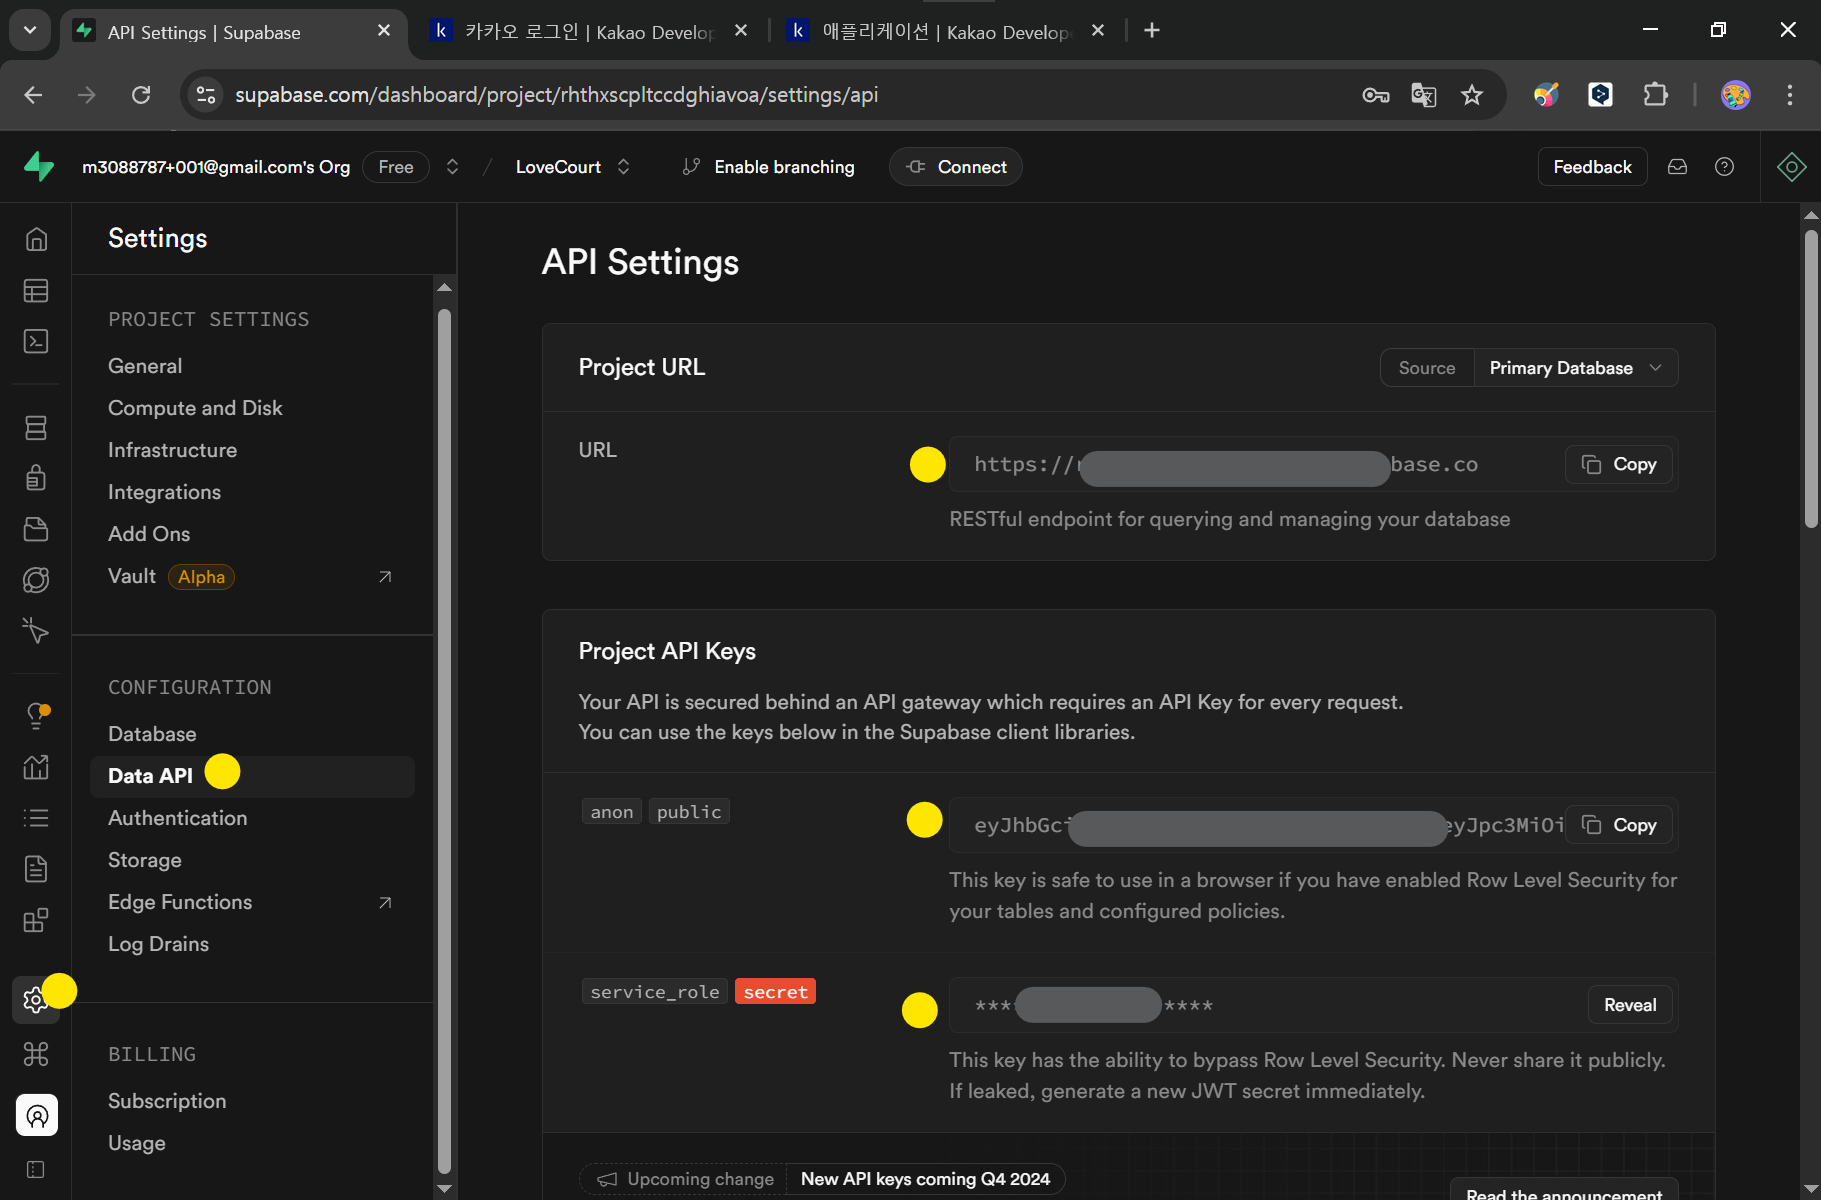Open Compute and Disk settings

pyautogui.click(x=195, y=408)
